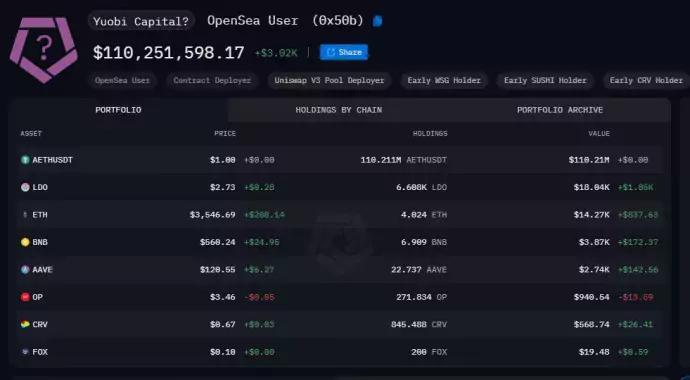Viewport: 690px width, 380px height.
Task: Copy the 0x50b wallet address icon
Action: [x=378, y=21]
